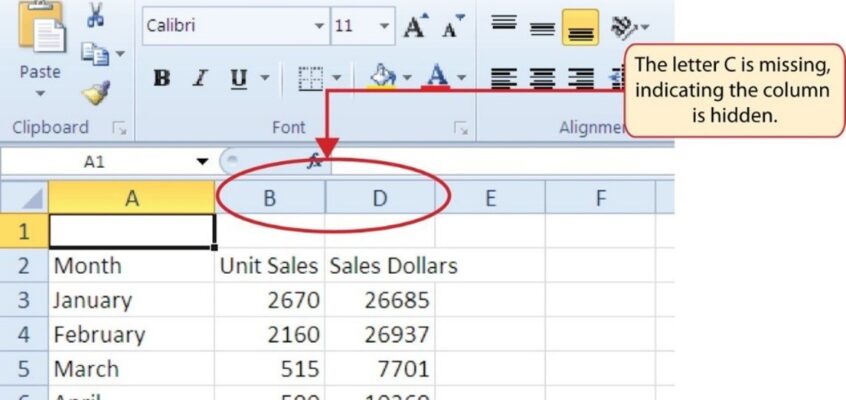
Task: Expand the font name dropdown arrow
Action: (x=320, y=25)
